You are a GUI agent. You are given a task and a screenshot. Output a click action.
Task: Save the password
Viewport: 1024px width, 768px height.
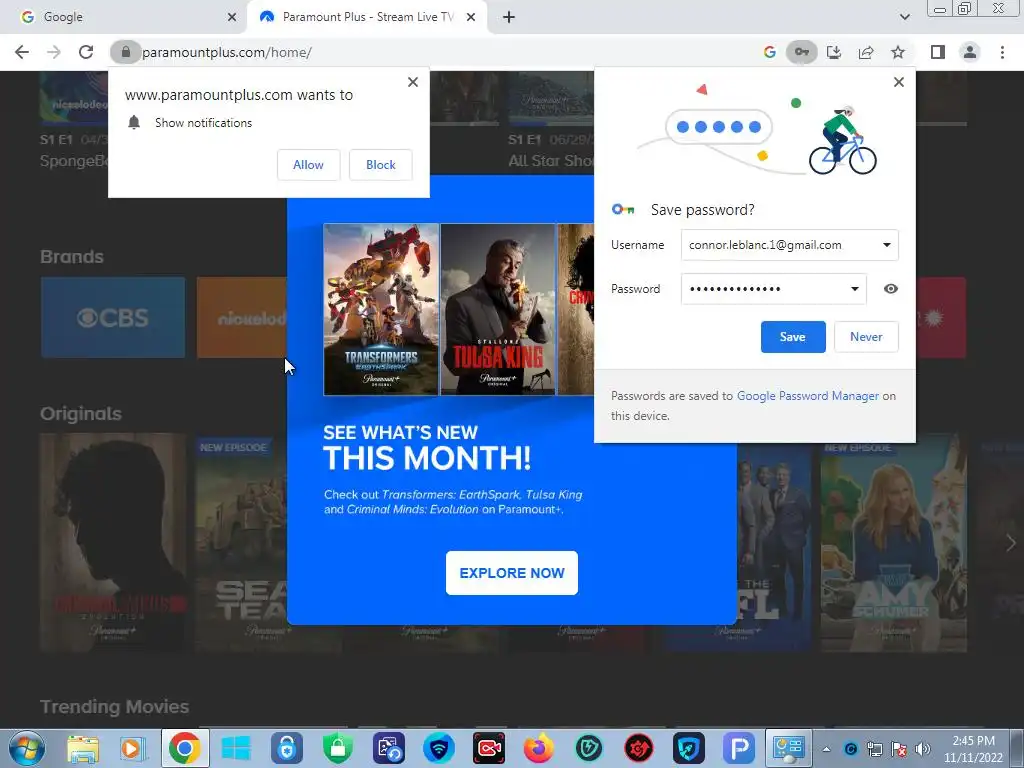pyautogui.click(x=793, y=337)
